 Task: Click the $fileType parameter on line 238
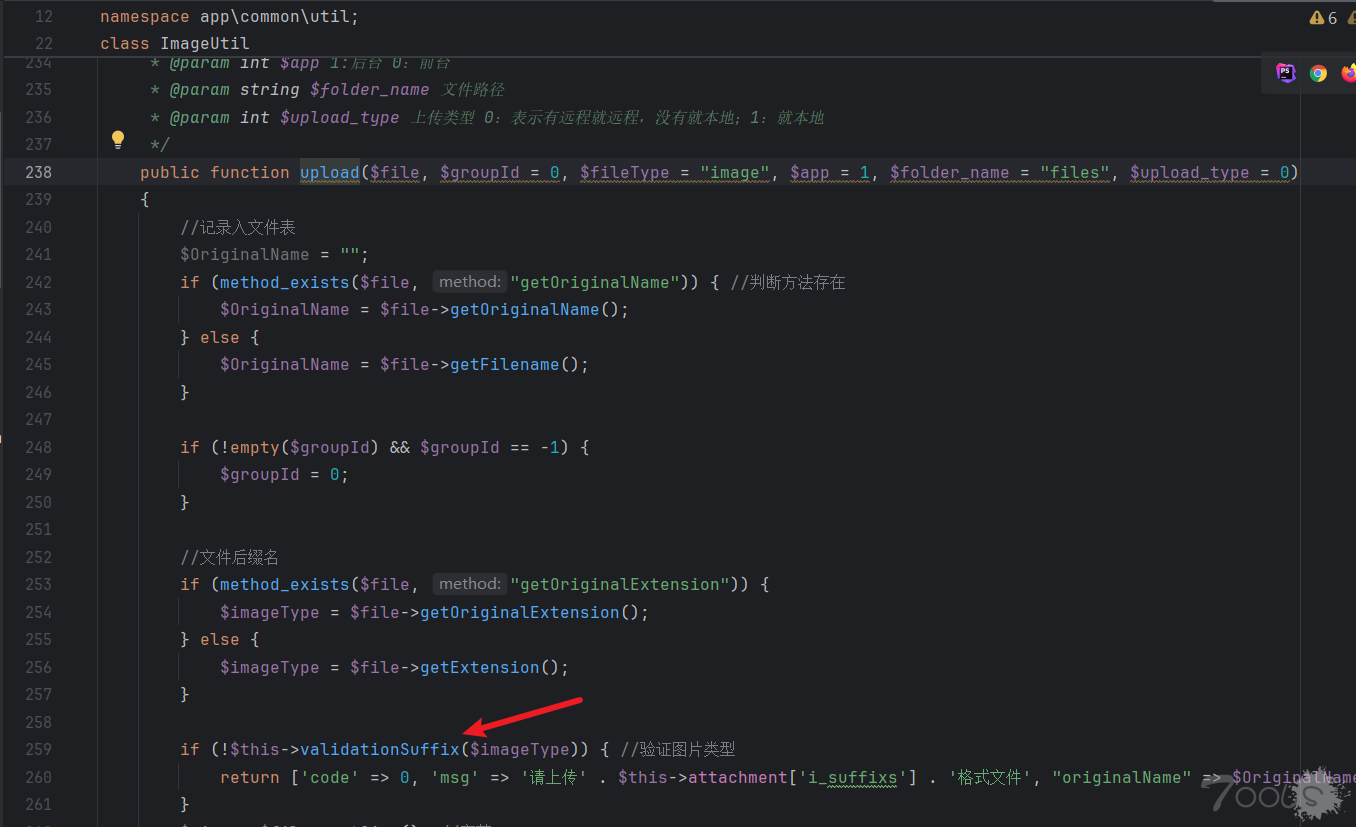click(x=625, y=172)
